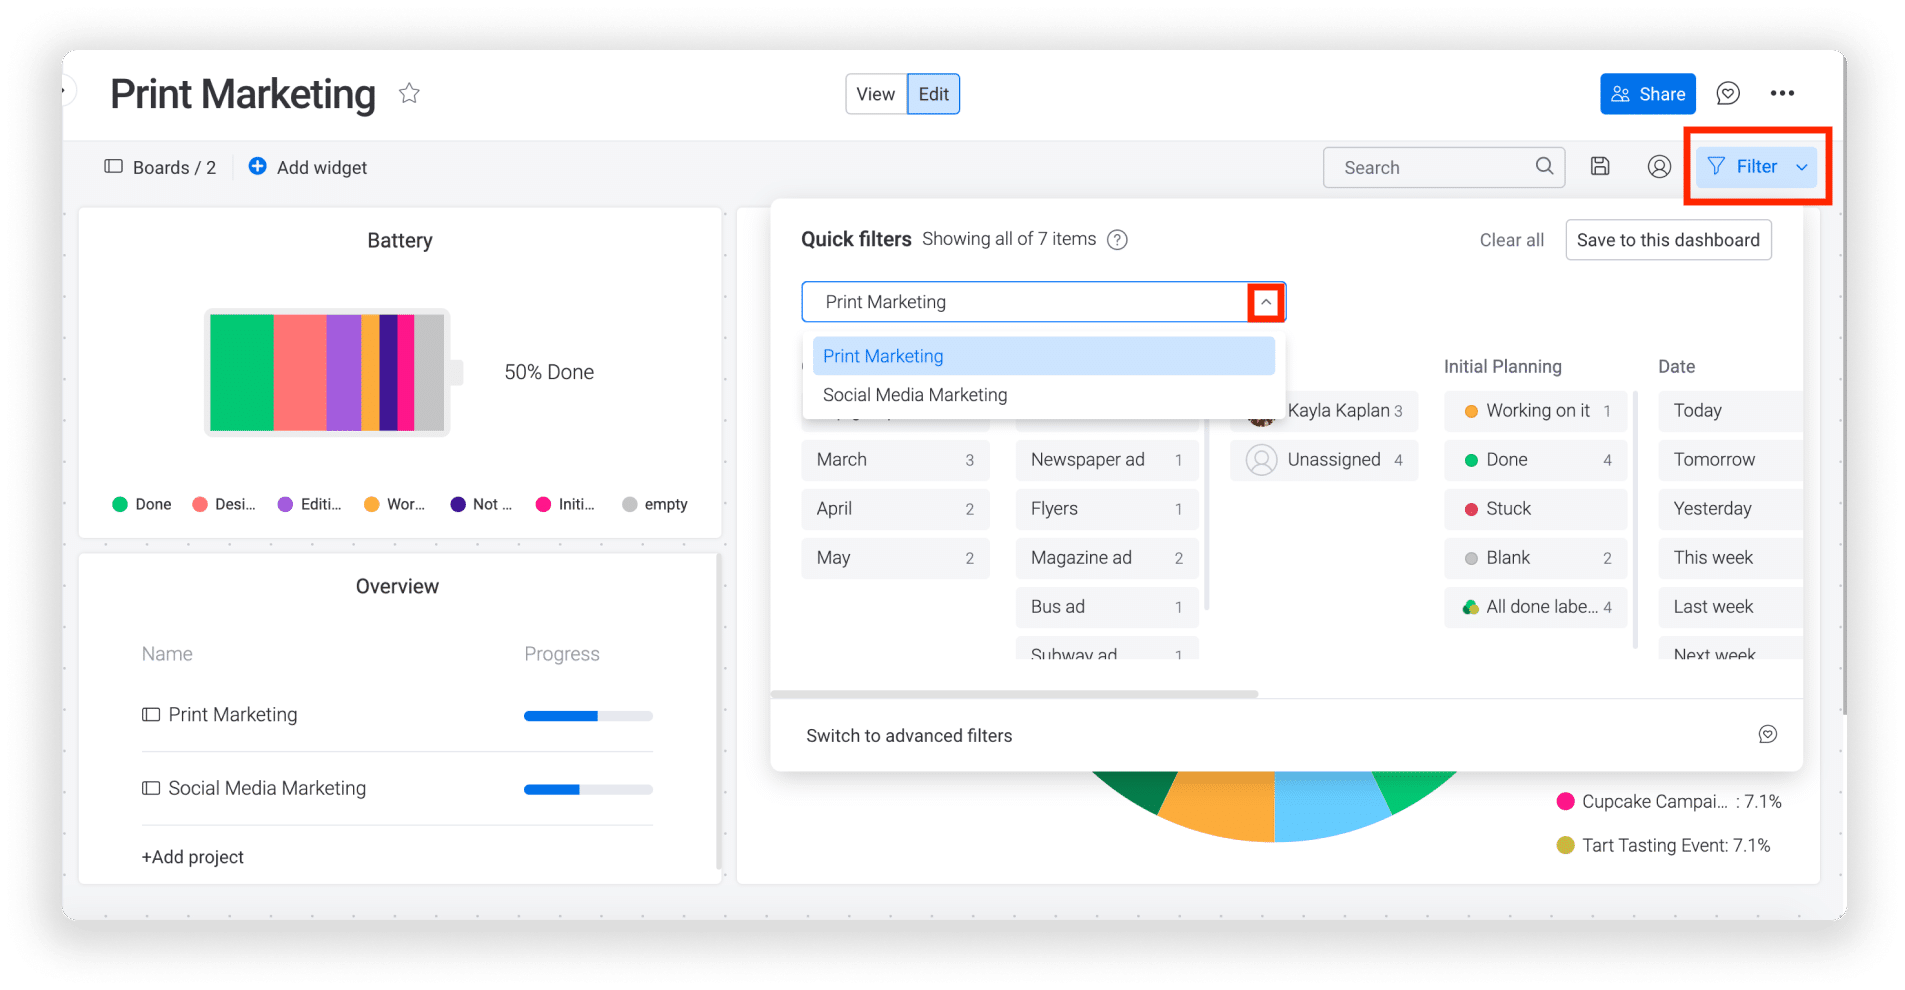Image resolution: width=1905 pixels, height=990 pixels.
Task: Click the Initial Planning column header
Action: pos(1502,367)
